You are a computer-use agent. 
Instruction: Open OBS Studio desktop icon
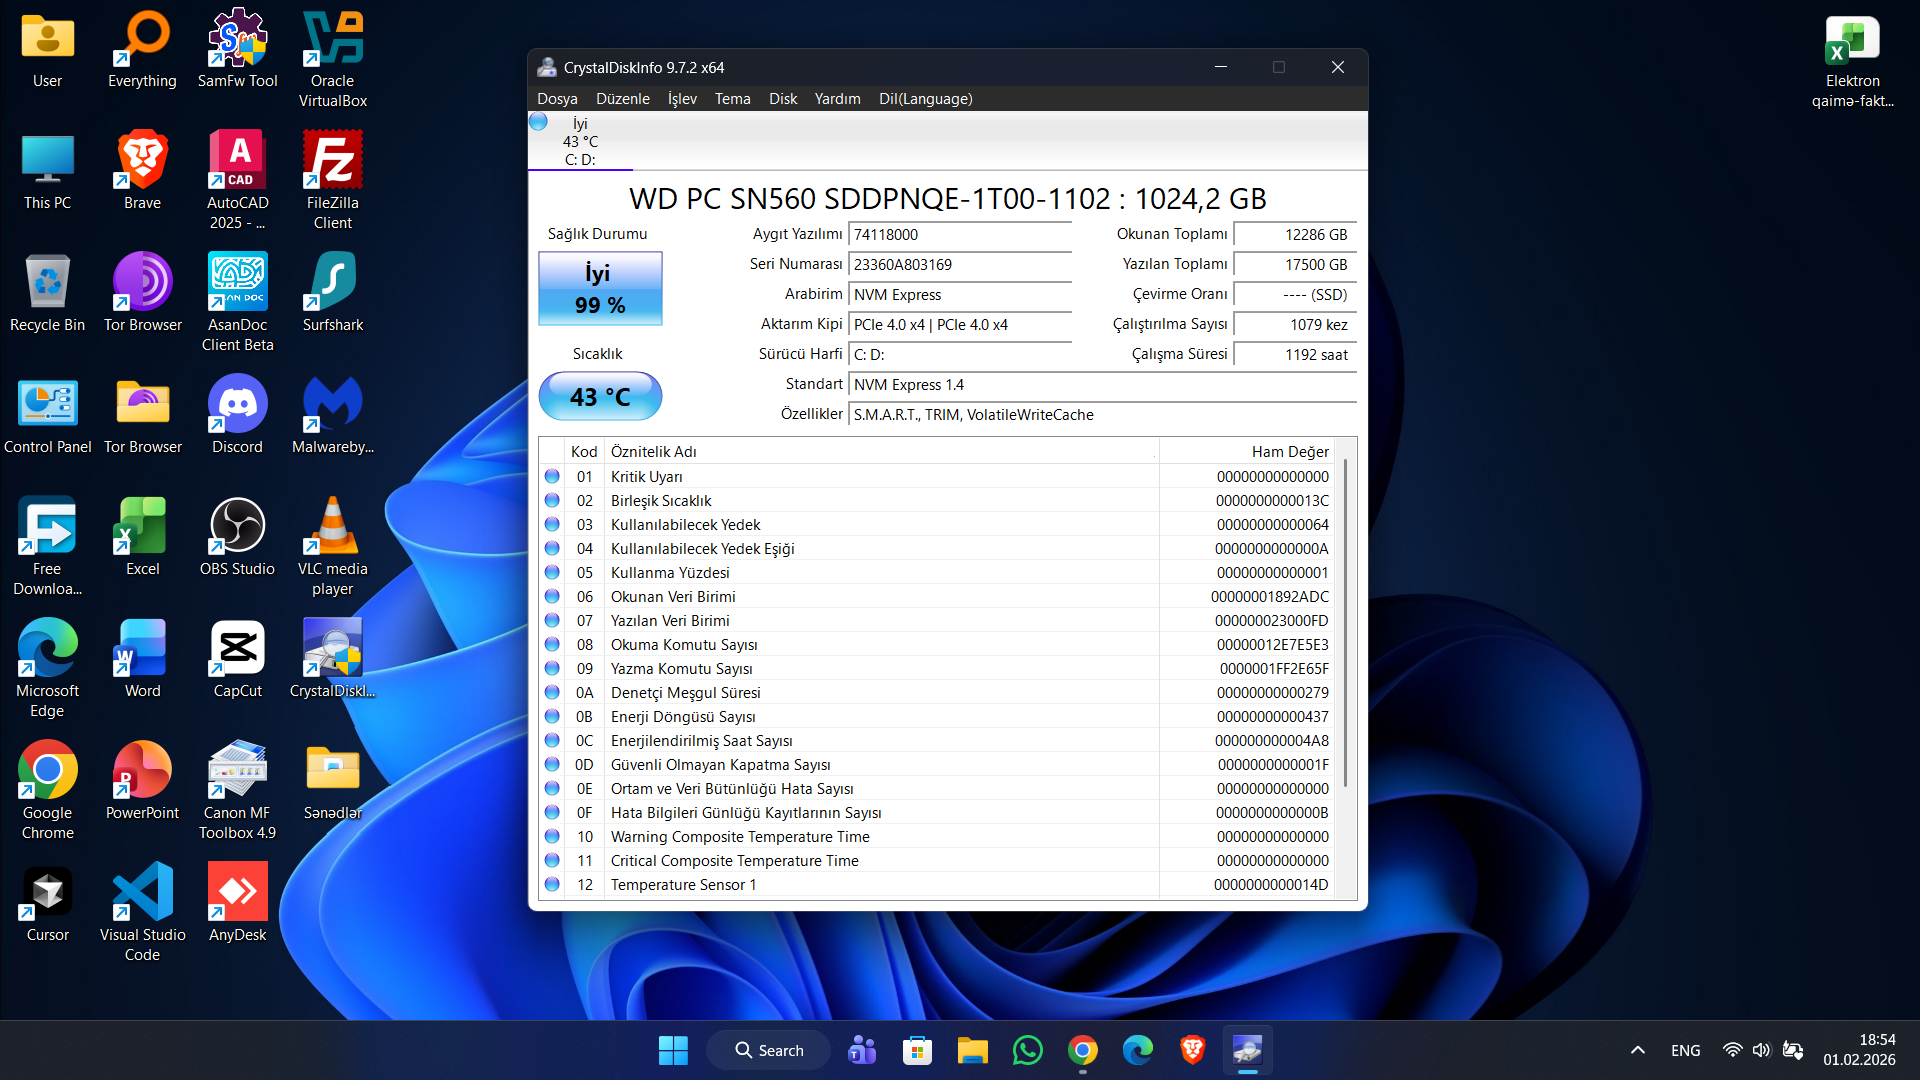click(237, 538)
